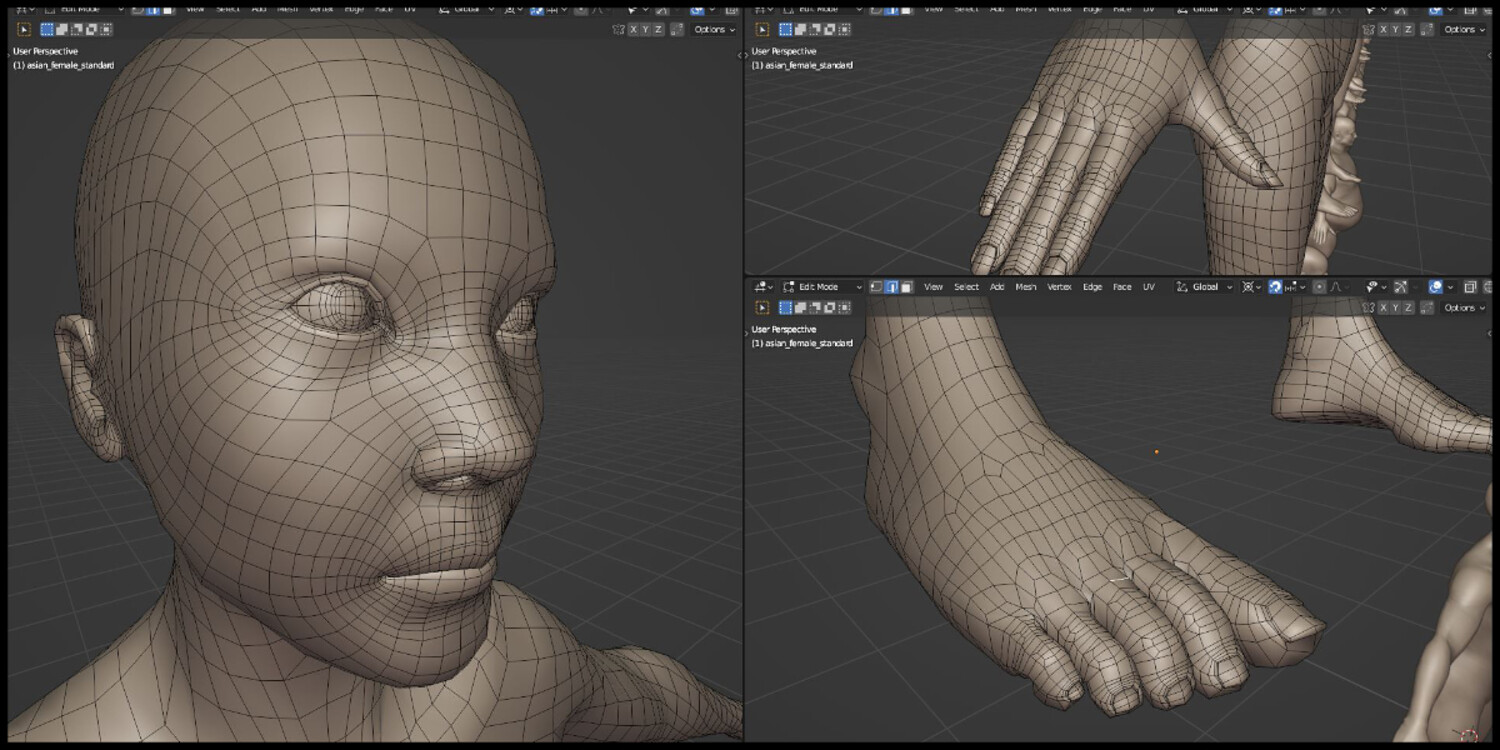Enable Y axis mirror in foot viewport

(1395, 308)
